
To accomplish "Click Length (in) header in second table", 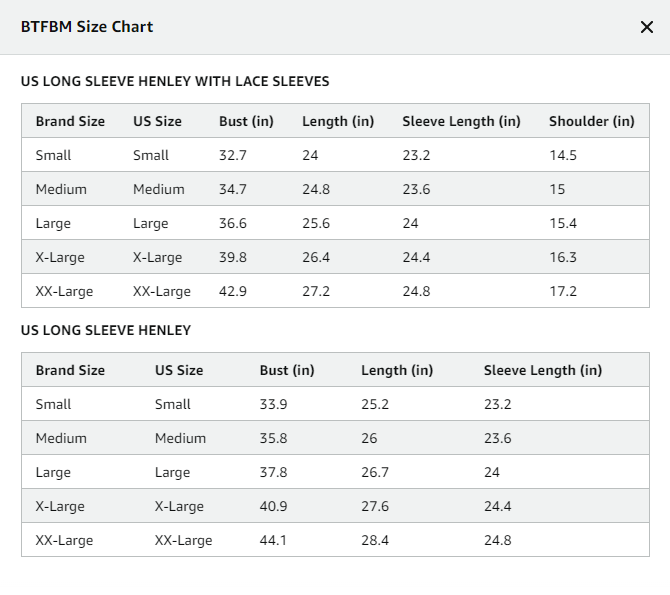I will point(397,370).
